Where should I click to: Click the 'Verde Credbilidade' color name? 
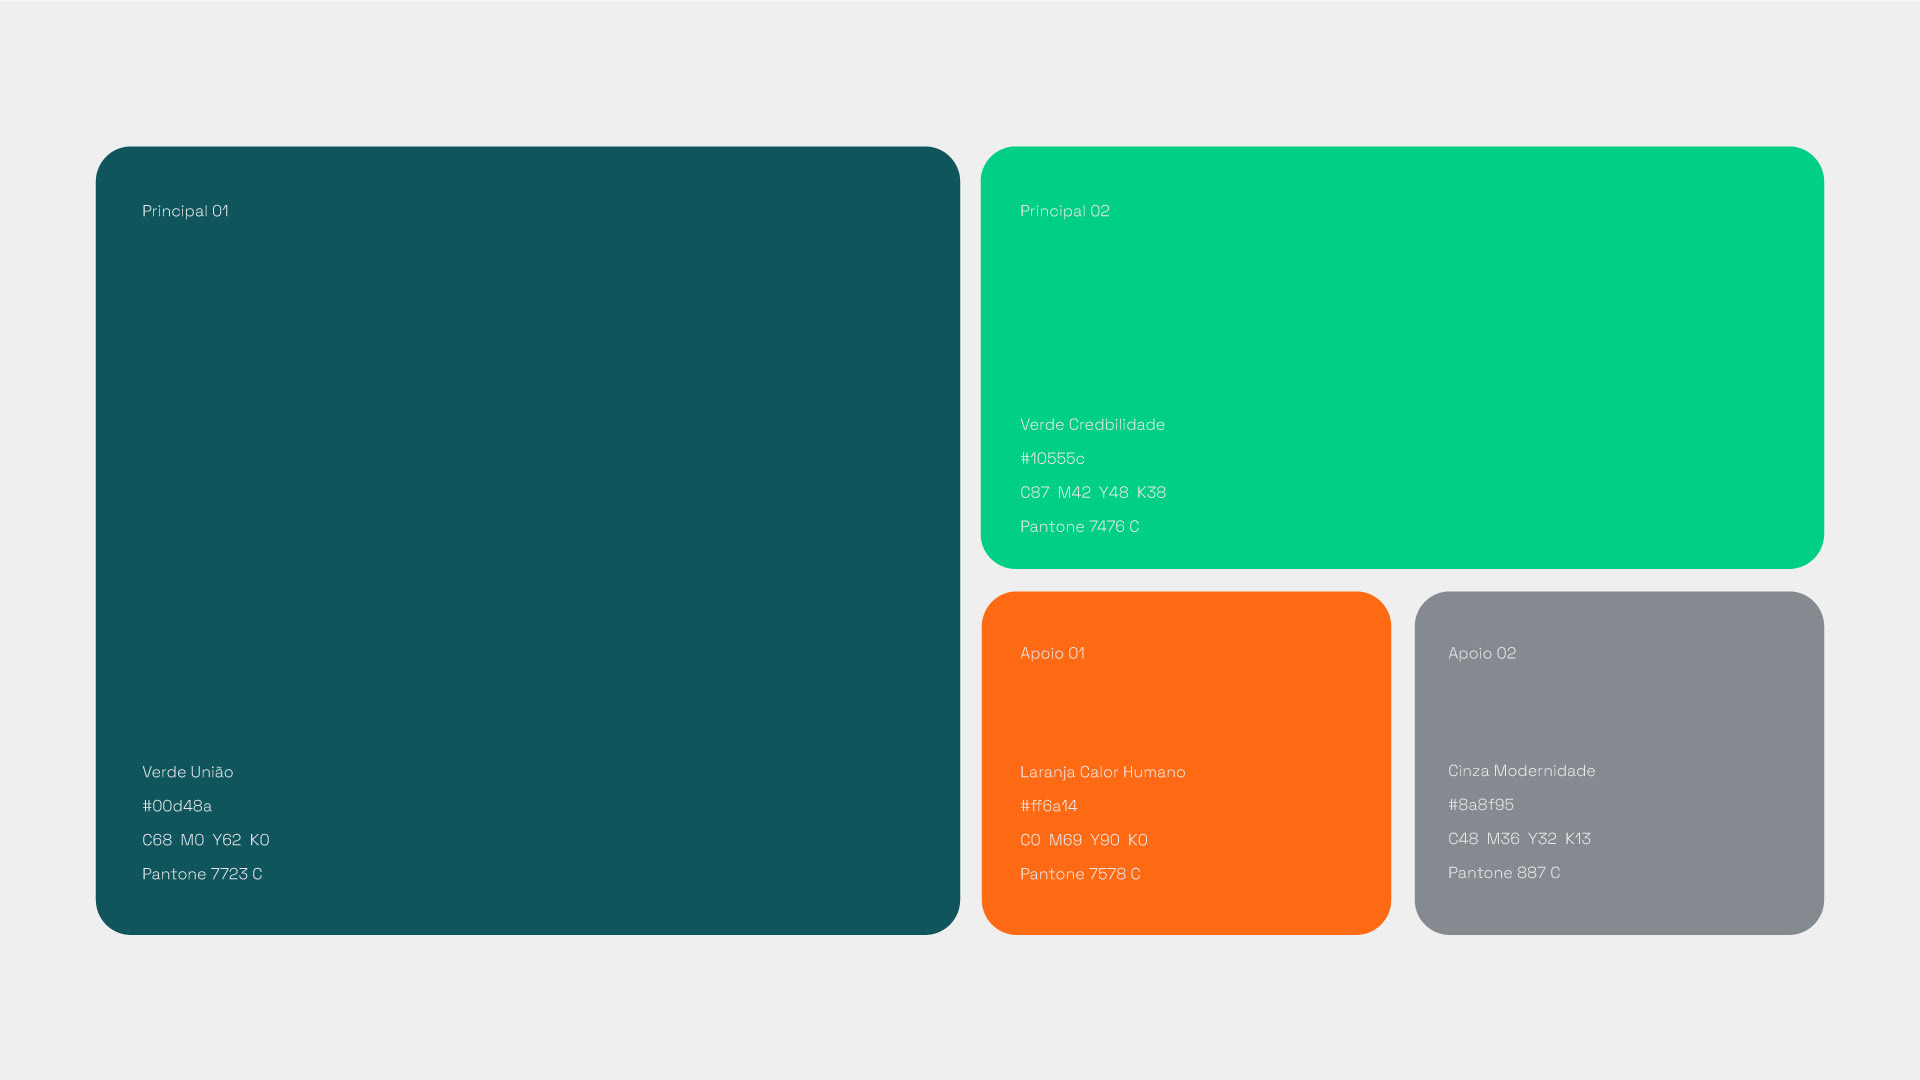pyautogui.click(x=1092, y=424)
